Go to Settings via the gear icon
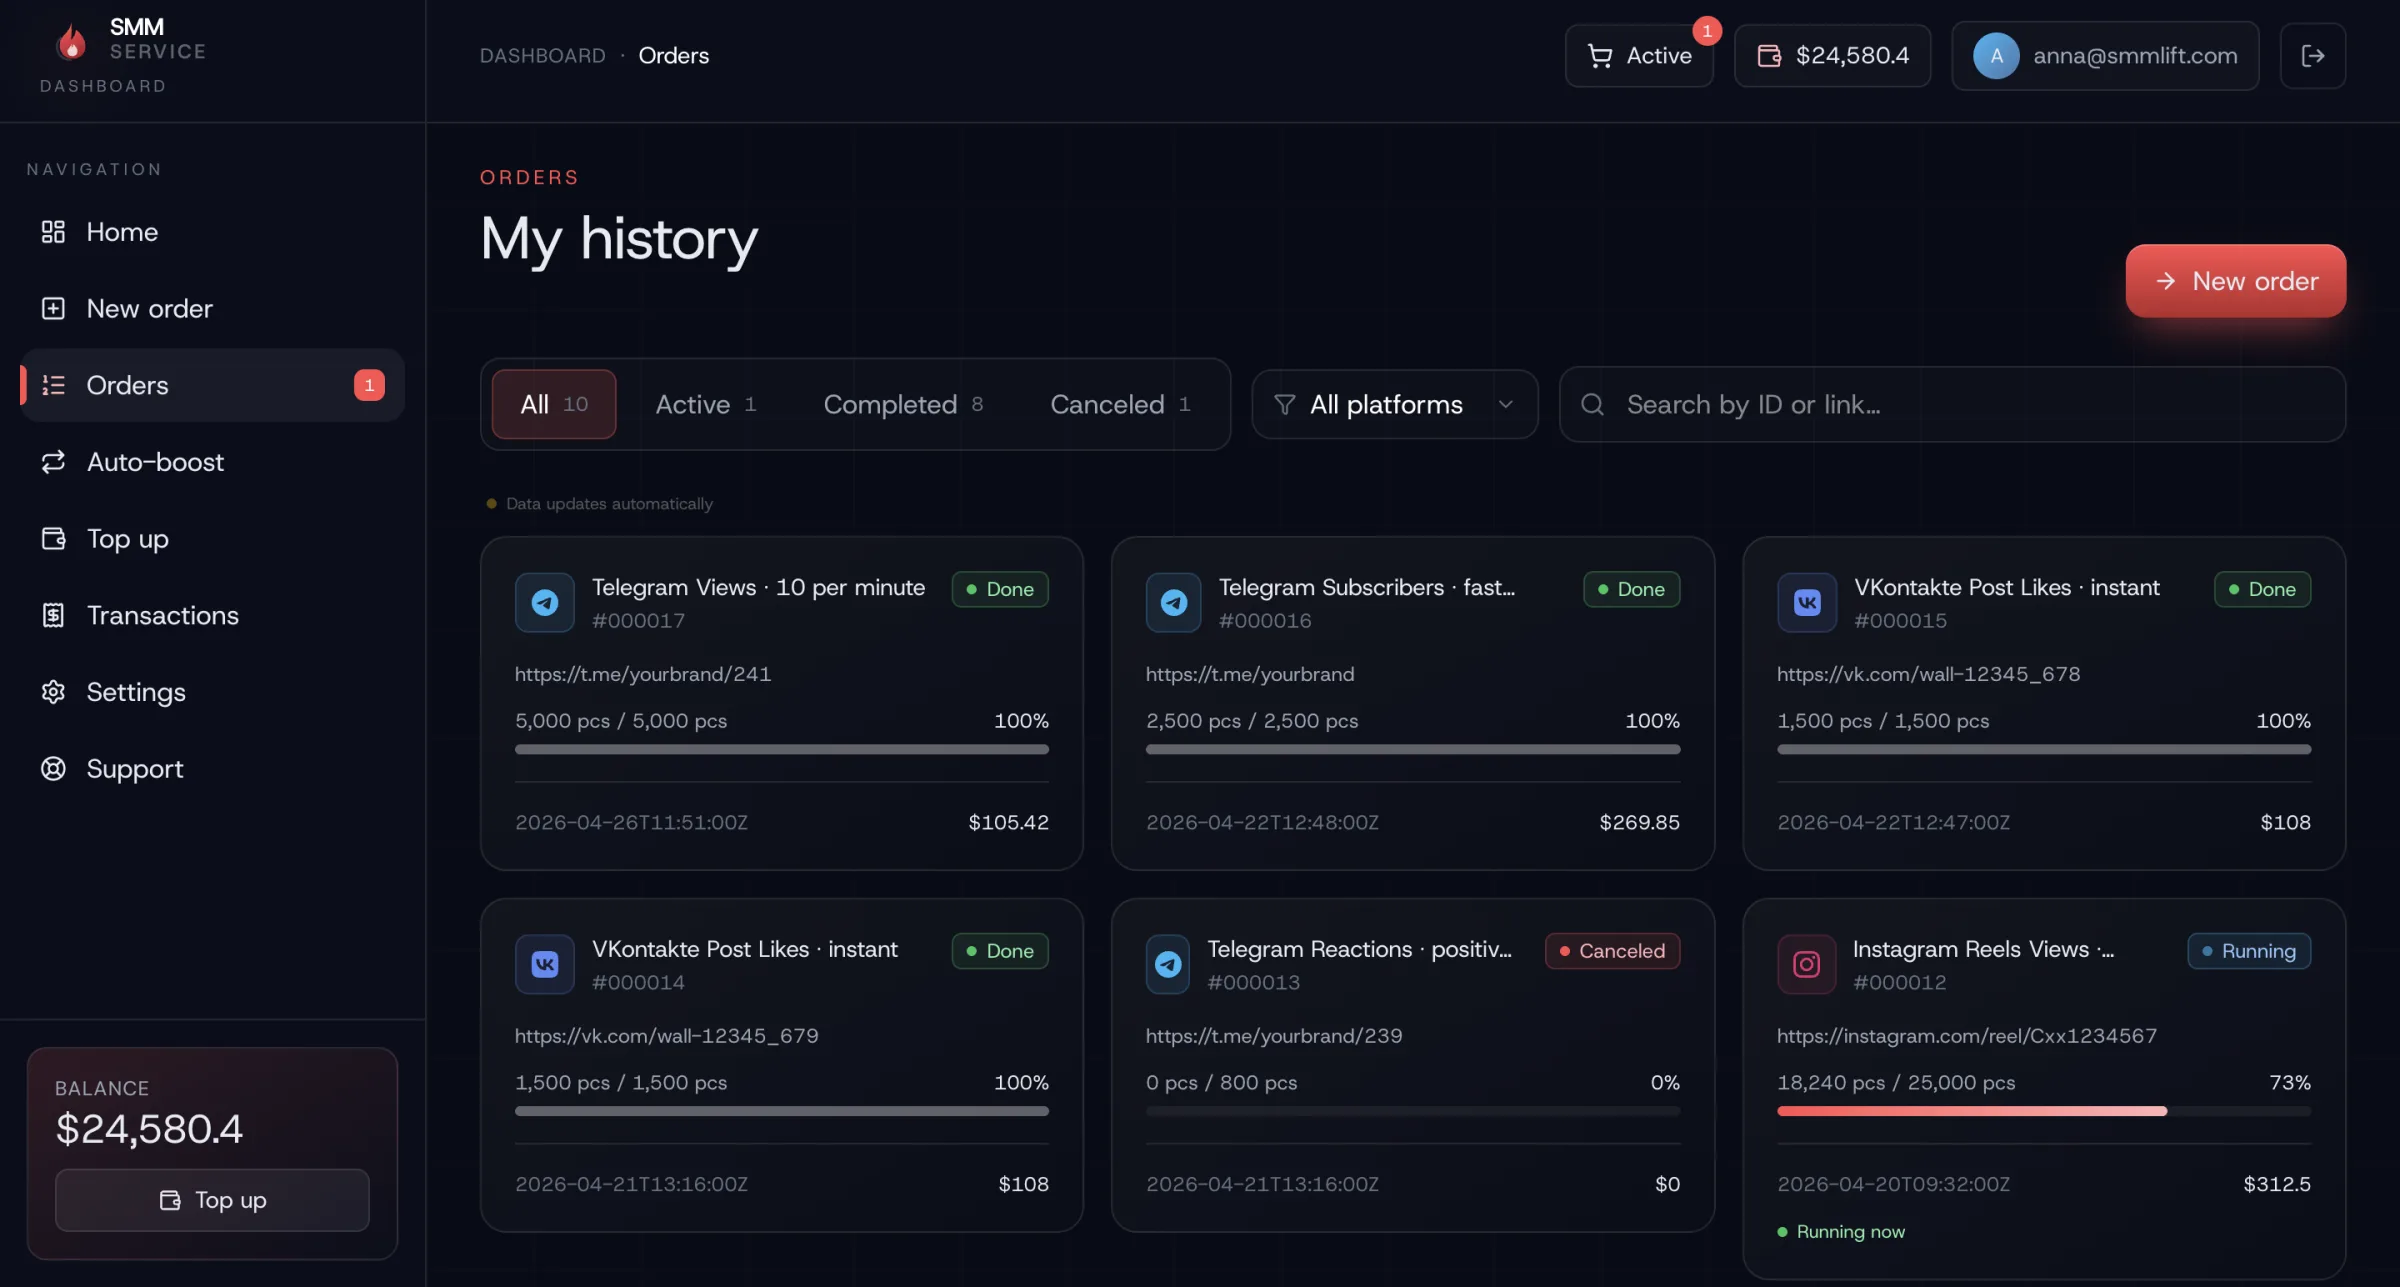 (x=53, y=692)
